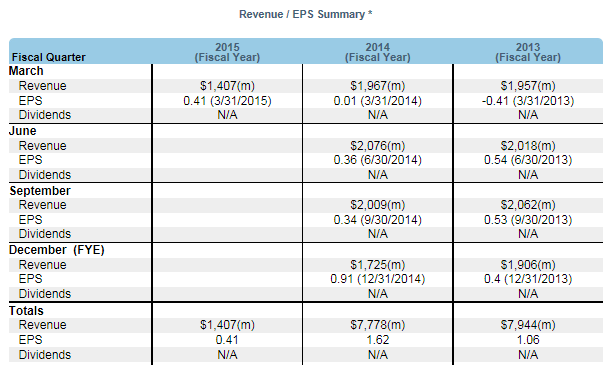613x365 pixels.
Task: Click Totals 2014 revenue $7,778(m)
Action: click(378, 325)
